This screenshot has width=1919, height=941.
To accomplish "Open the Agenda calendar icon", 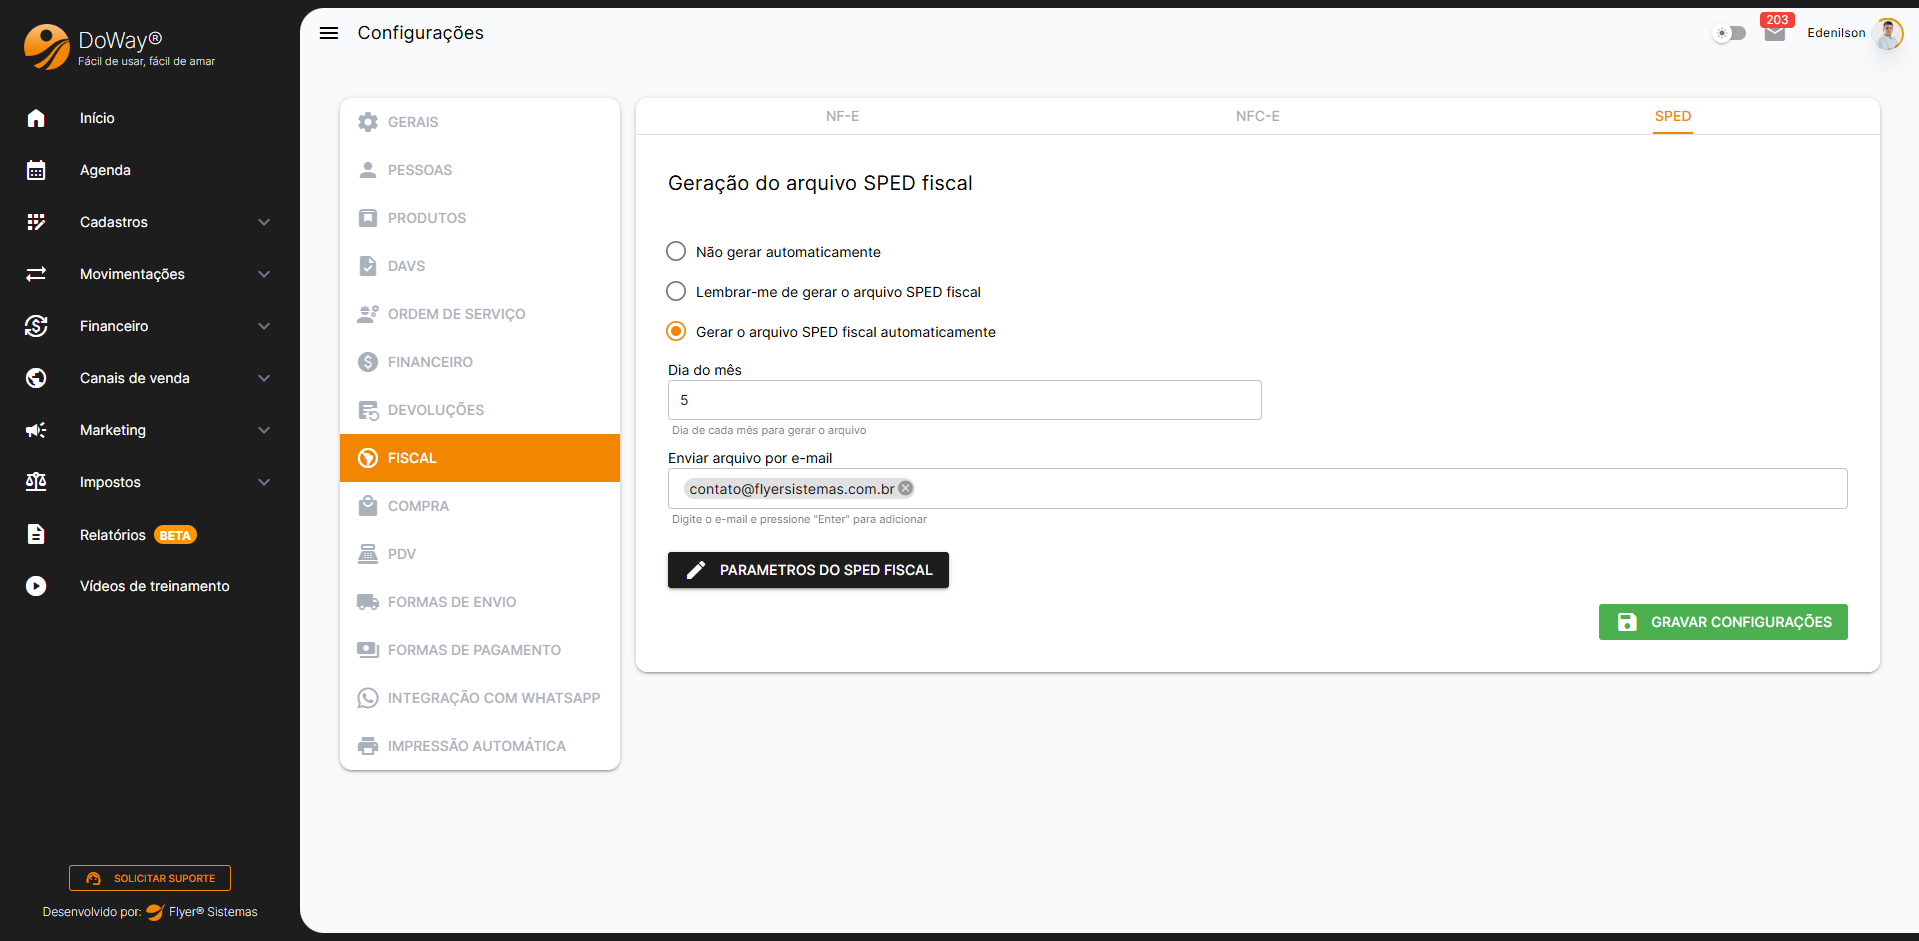I will click(36, 170).
